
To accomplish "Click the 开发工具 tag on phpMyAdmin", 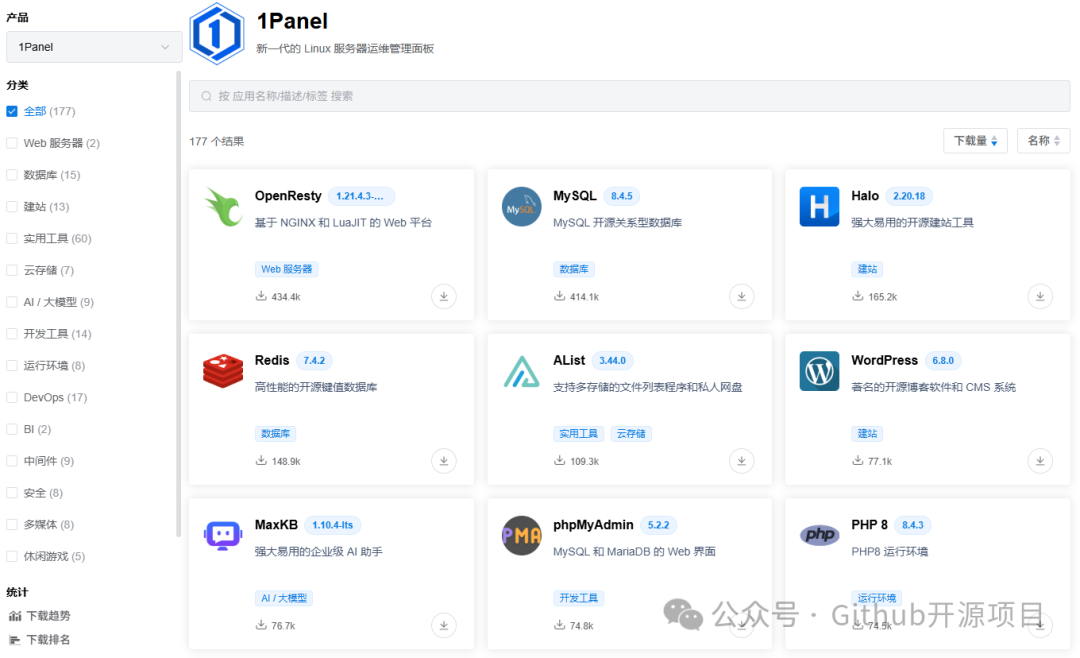I will (x=579, y=598).
